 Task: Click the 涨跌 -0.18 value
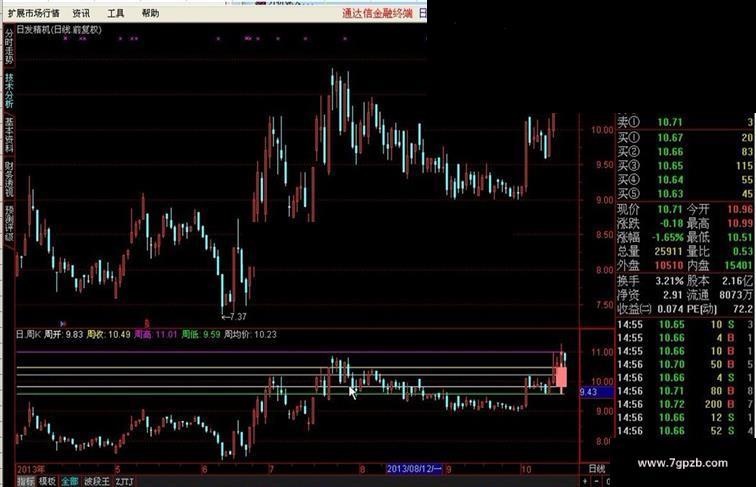point(672,223)
